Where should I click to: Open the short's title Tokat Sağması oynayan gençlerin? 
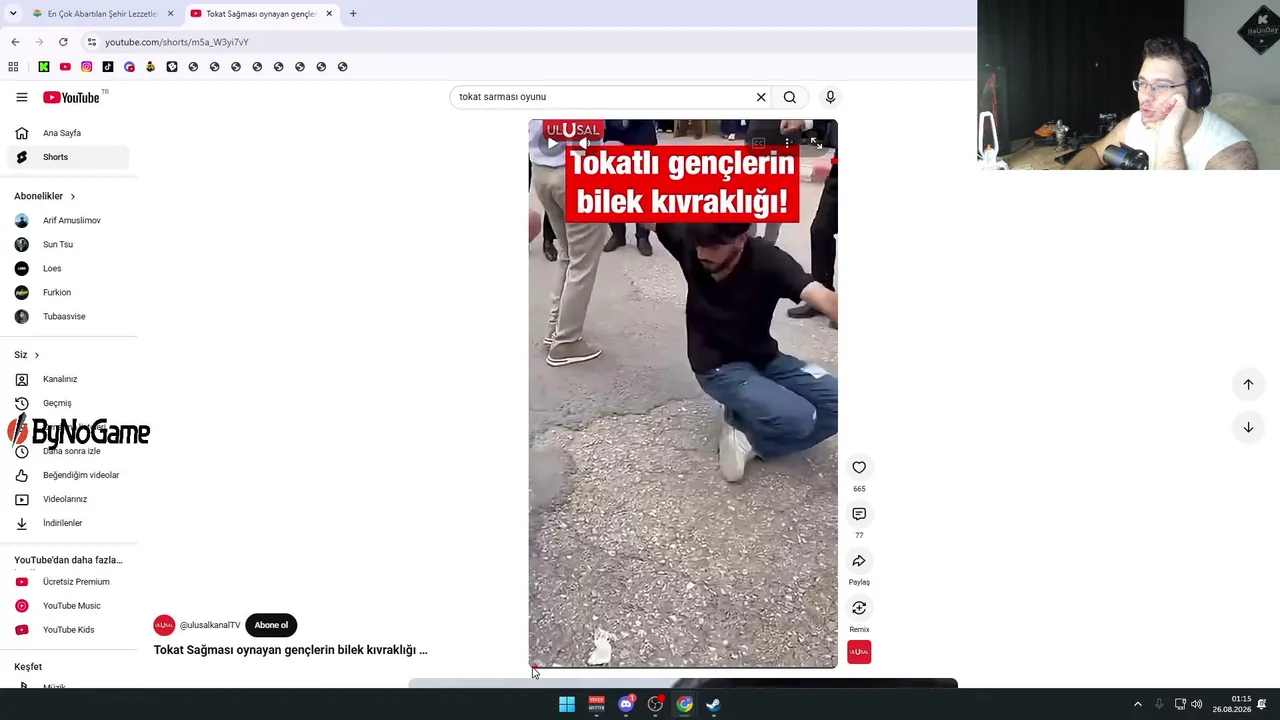(x=290, y=650)
